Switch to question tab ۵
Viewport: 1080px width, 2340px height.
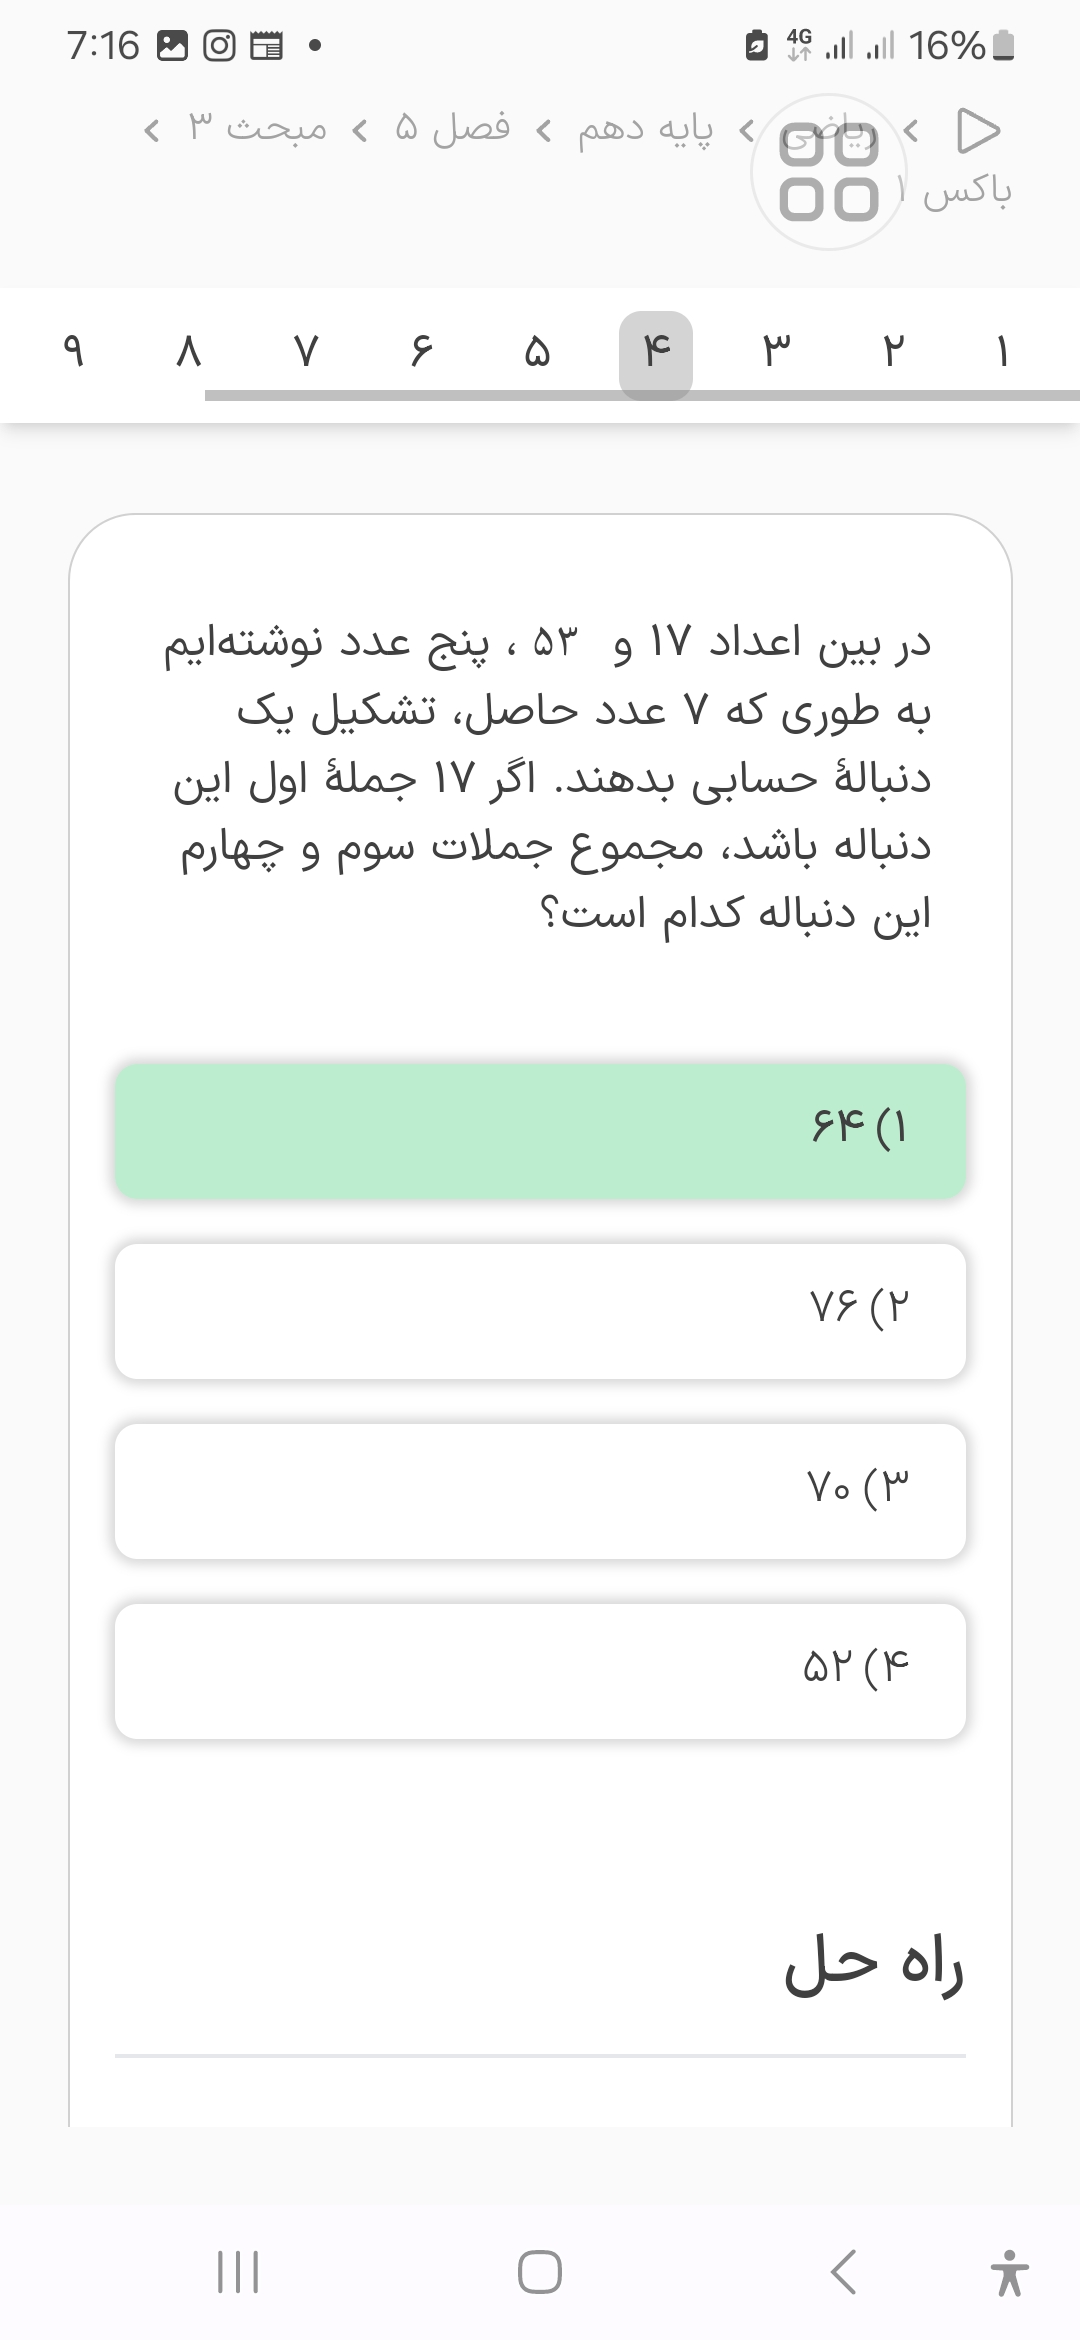537,352
